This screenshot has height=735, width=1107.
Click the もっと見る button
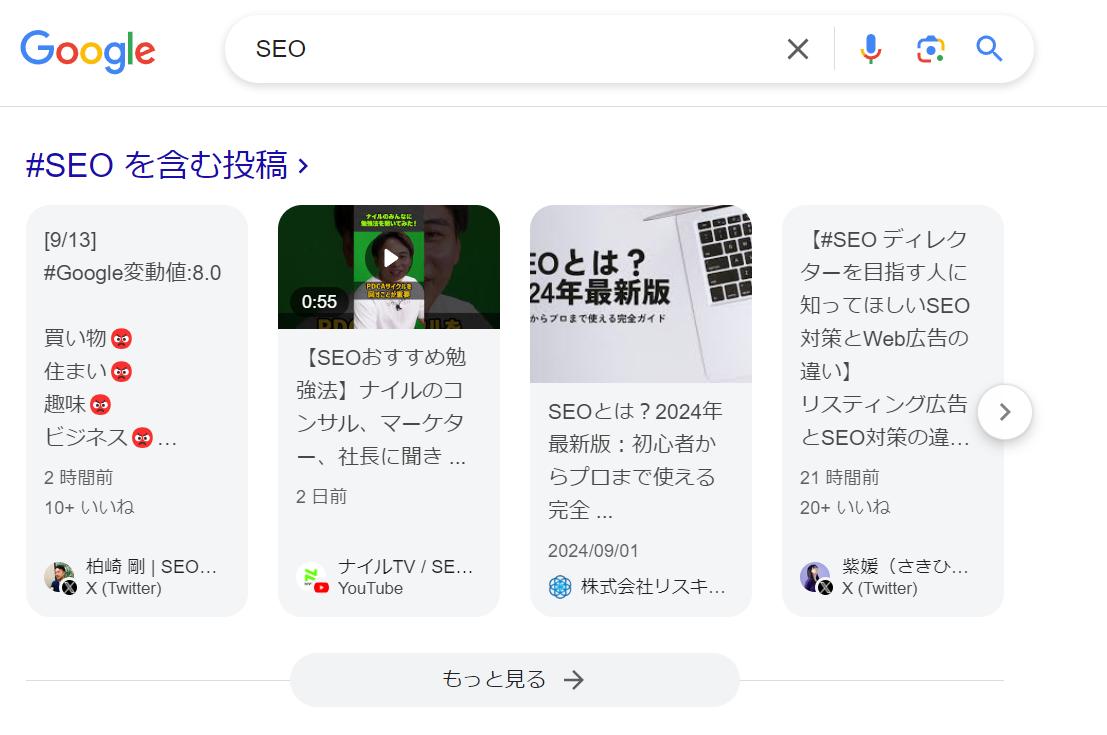514,679
